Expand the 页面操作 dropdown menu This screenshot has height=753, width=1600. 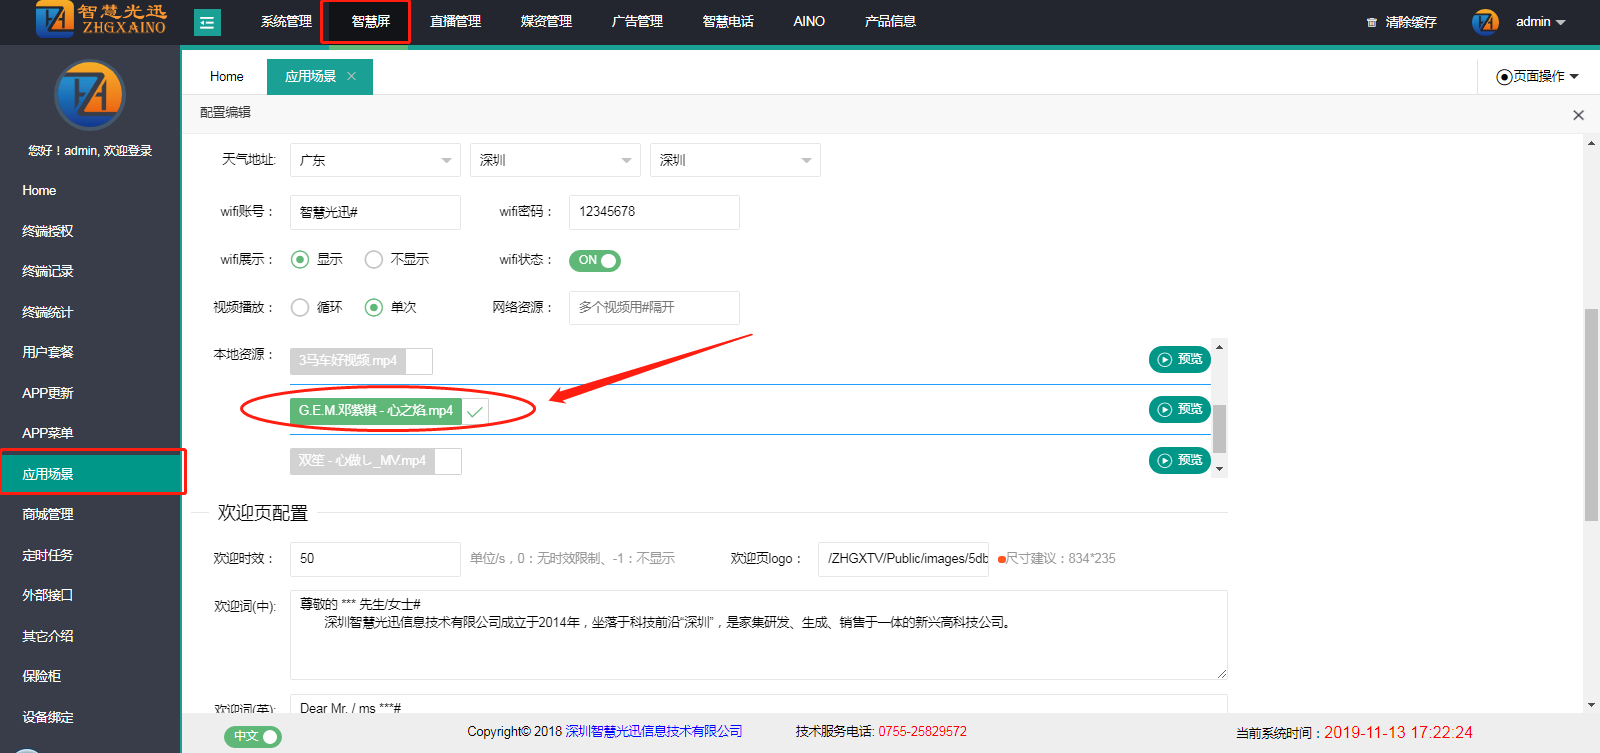click(1538, 77)
